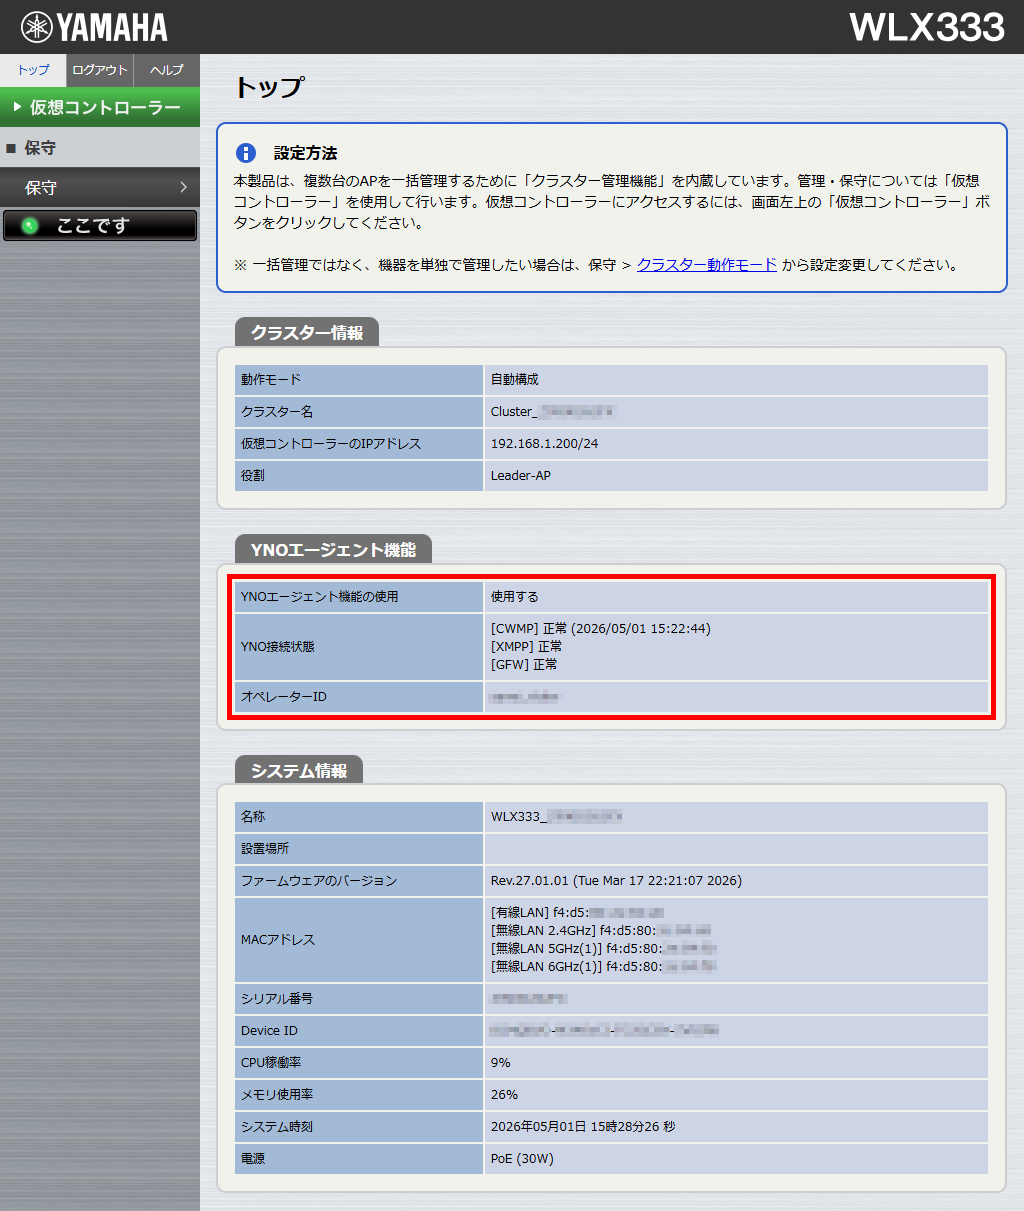Viewport: 1024px width, 1211px height.
Task: Click the Yamaha logo in header
Action: (x=94, y=27)
